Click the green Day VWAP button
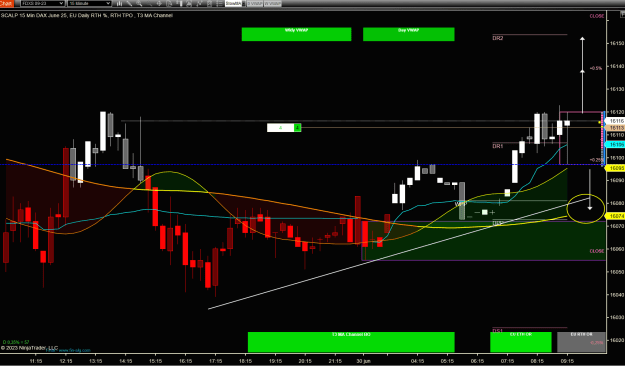The image size is (625, 366). (409, 34)
